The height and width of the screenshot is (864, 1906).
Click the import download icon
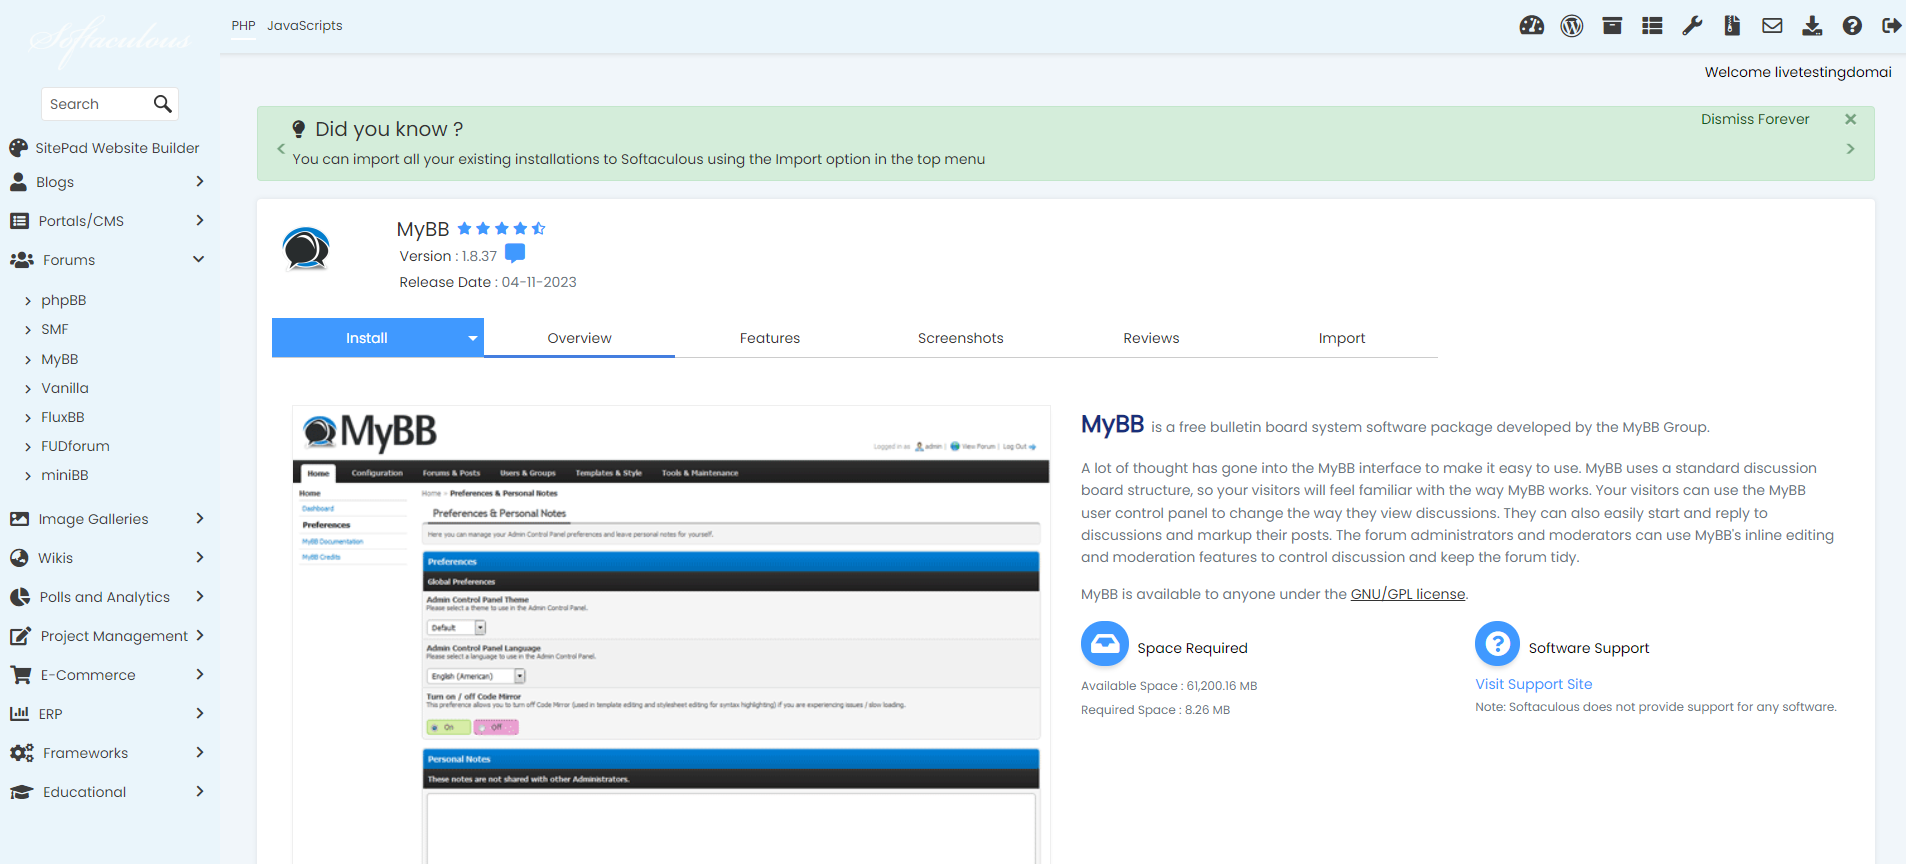tap(1812, 26)
